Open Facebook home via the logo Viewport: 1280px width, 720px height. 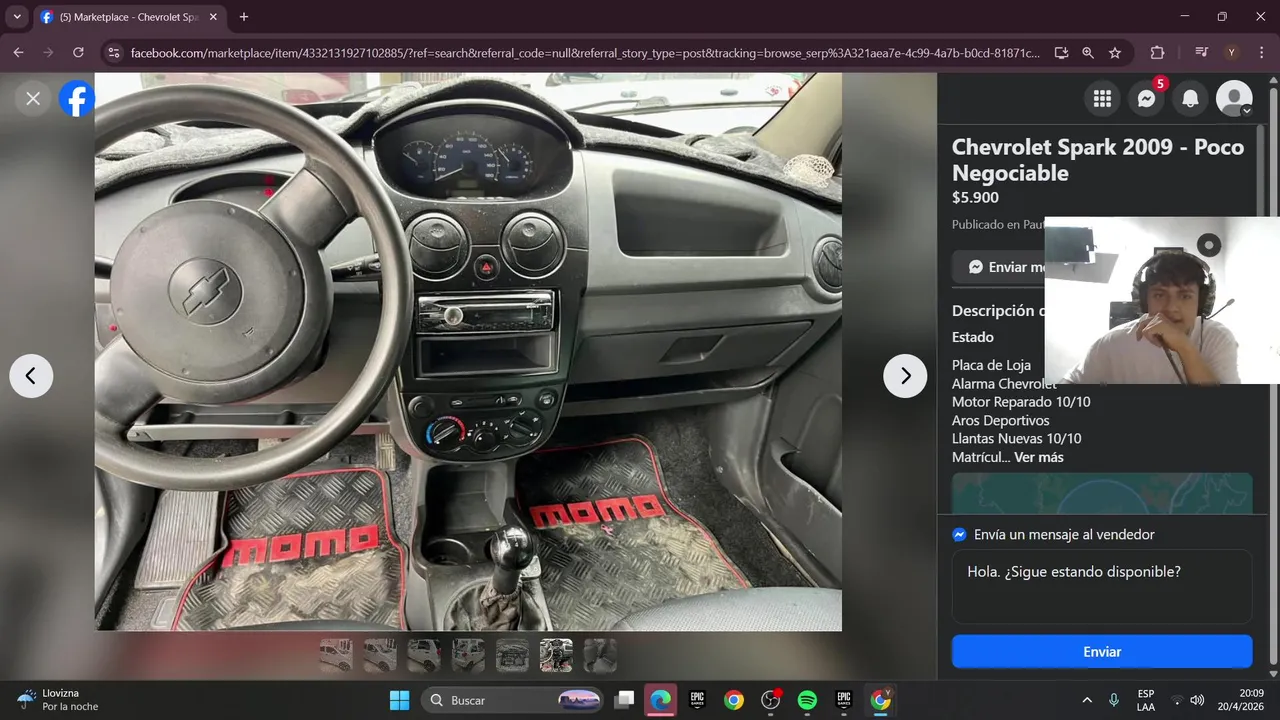click(x=77, y=98)
